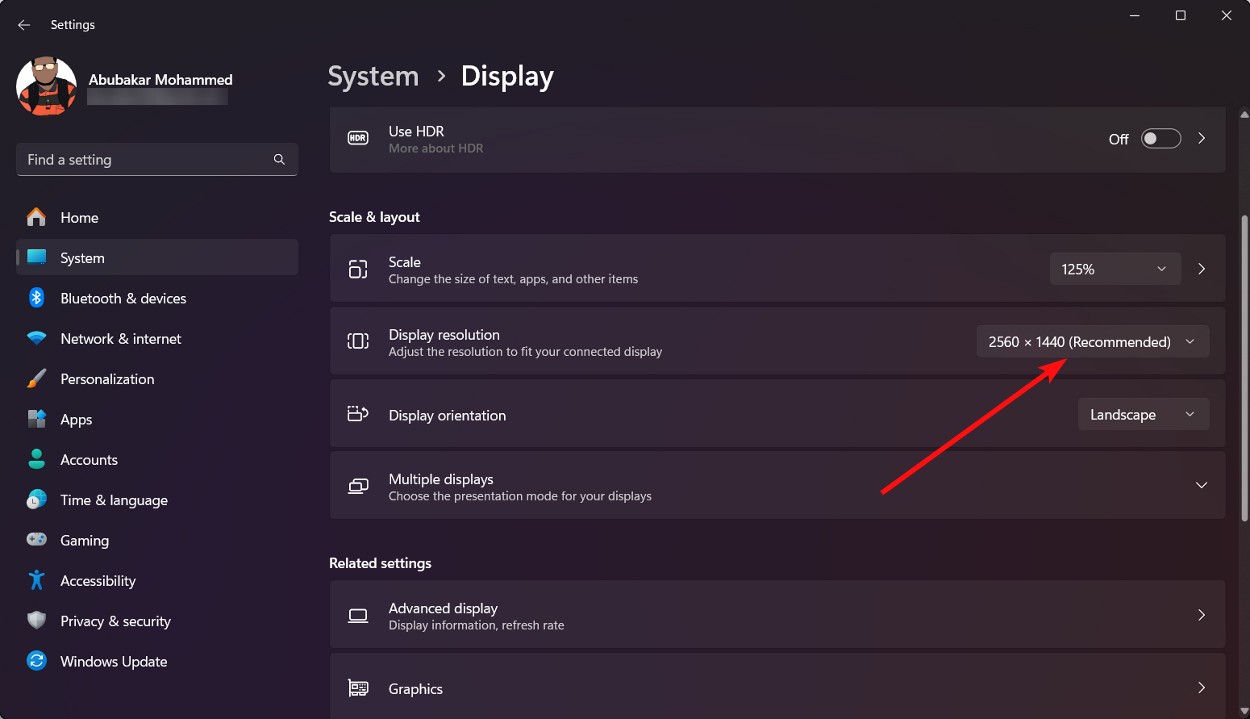Open the Scale percentage dropdown
The height and width of the screenshot is (719, 1250).
point(1114,268)
